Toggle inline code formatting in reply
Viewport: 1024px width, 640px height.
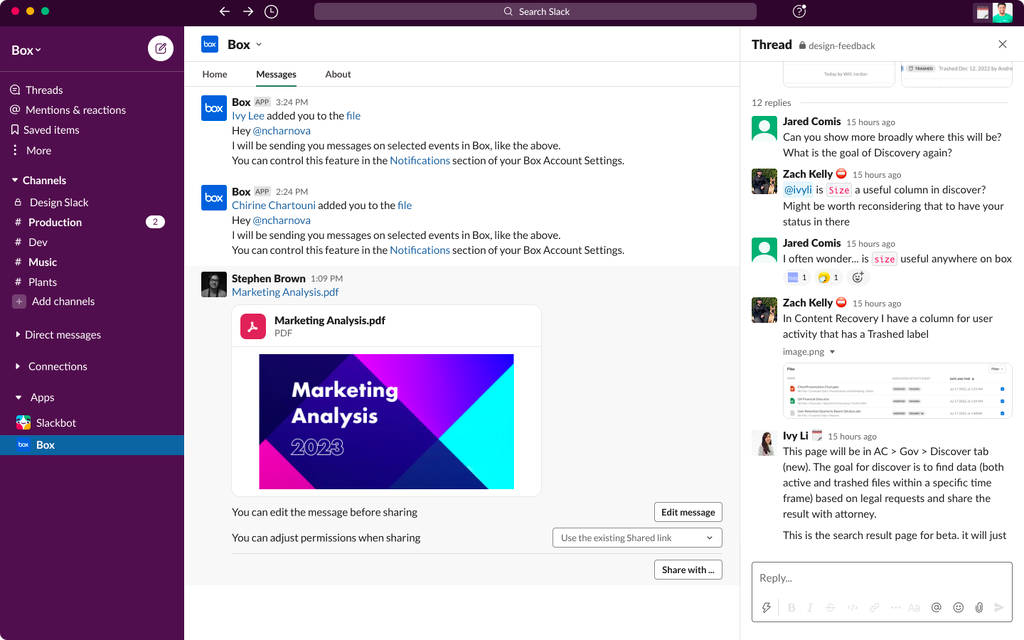[852, 607]
